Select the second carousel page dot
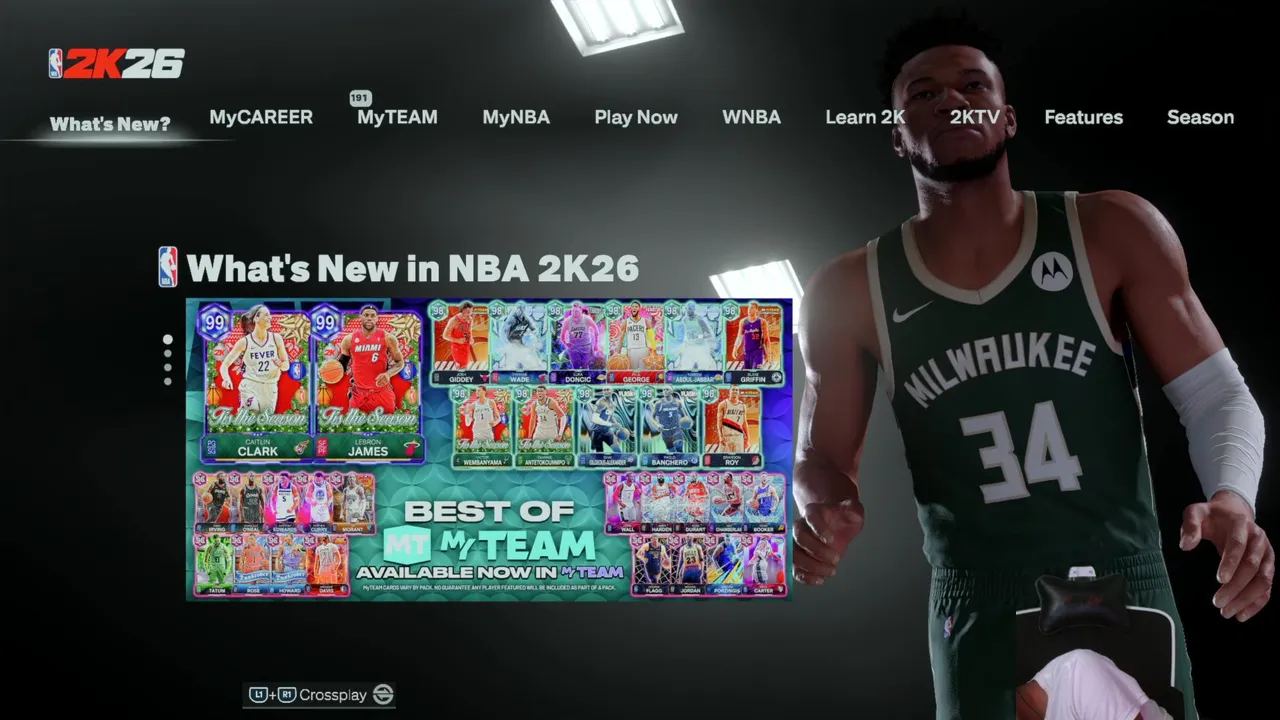1280x720 pixels. coord(167,355)
